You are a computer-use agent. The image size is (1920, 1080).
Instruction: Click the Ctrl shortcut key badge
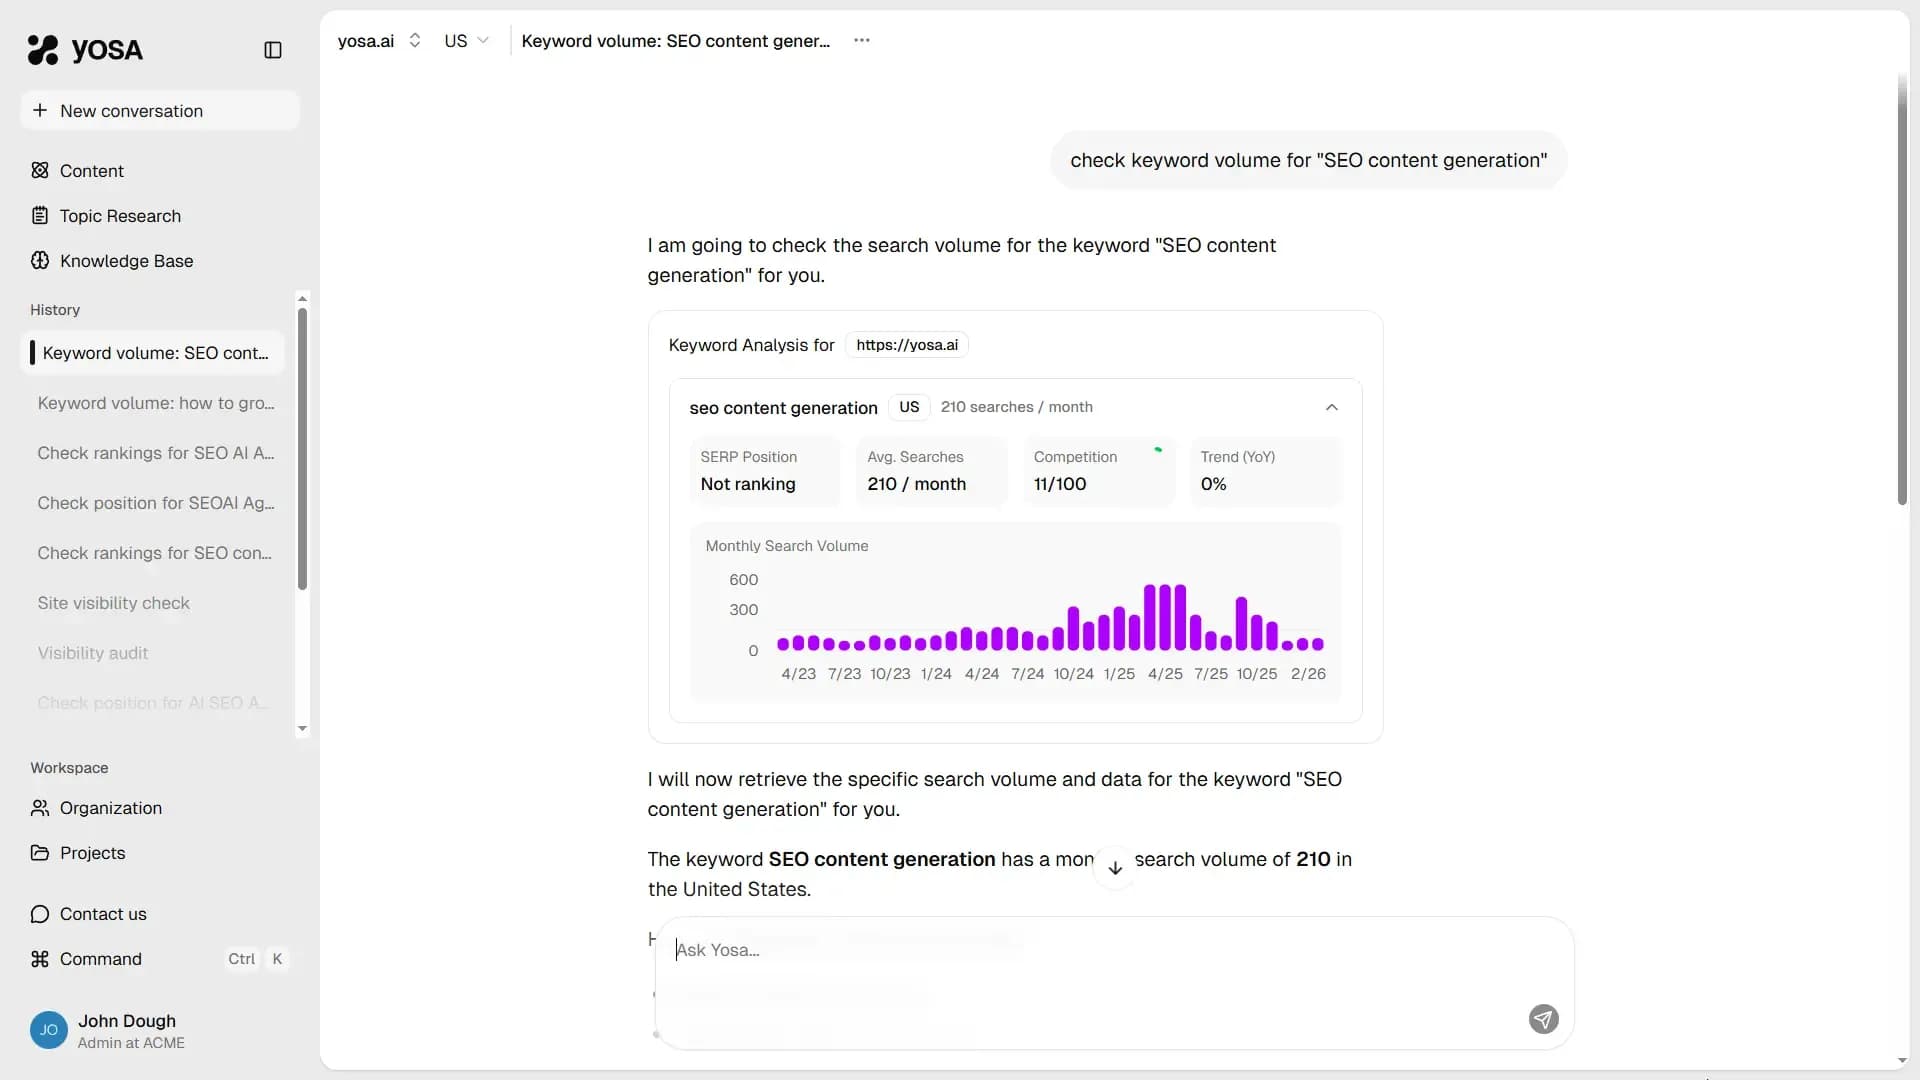pyautogui.click(x=241, y=959)
